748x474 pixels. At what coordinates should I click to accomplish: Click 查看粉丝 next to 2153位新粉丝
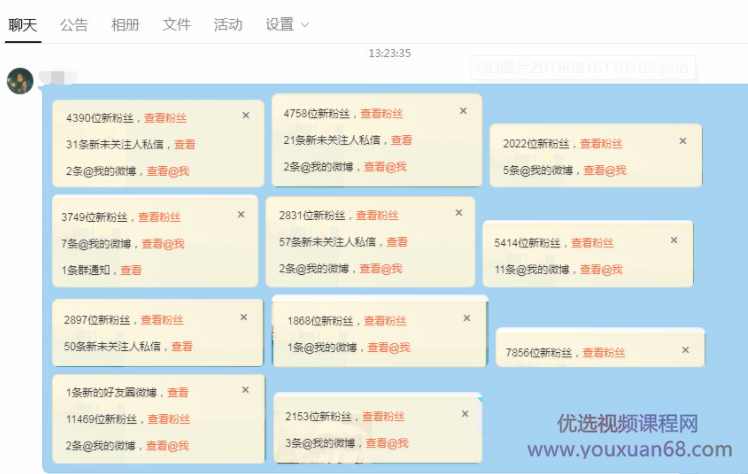tap(383, 417)
